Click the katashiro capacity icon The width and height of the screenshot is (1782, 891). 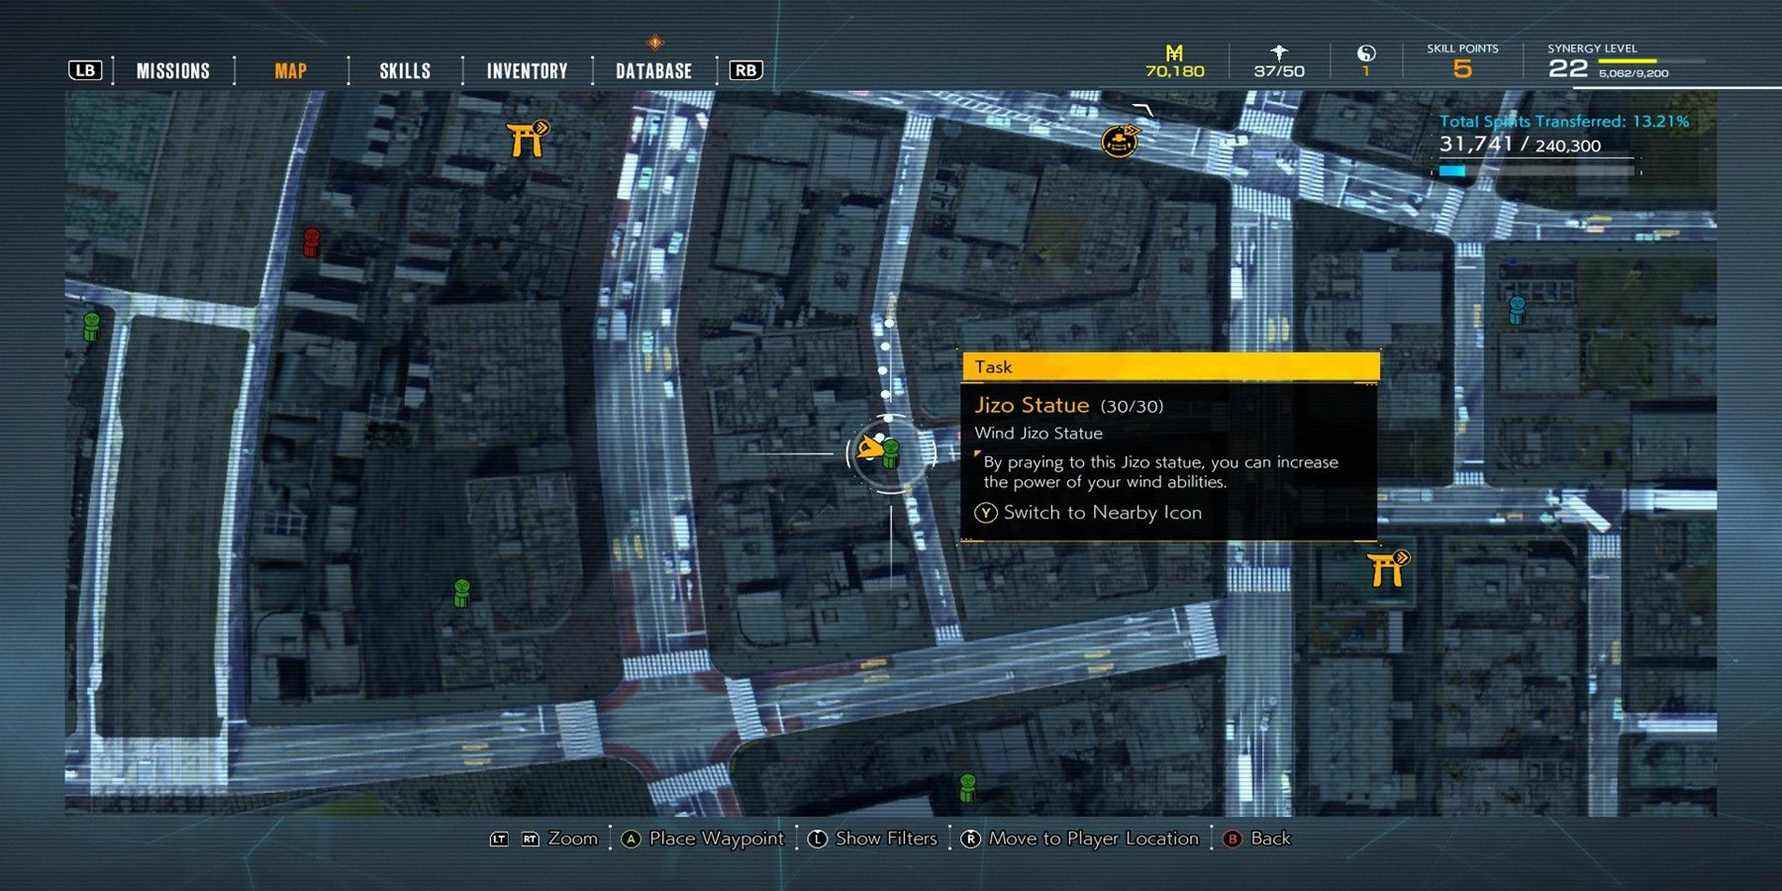coord(1279,52)
